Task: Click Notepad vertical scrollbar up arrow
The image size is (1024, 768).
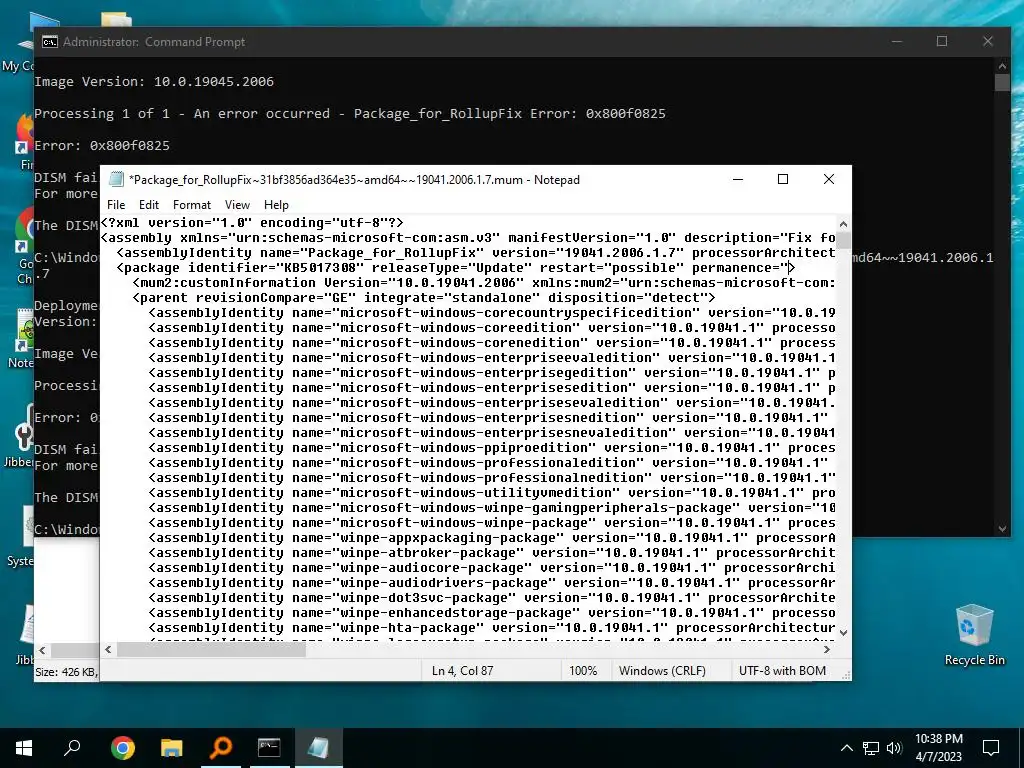Action: click(x=843, y=223)
